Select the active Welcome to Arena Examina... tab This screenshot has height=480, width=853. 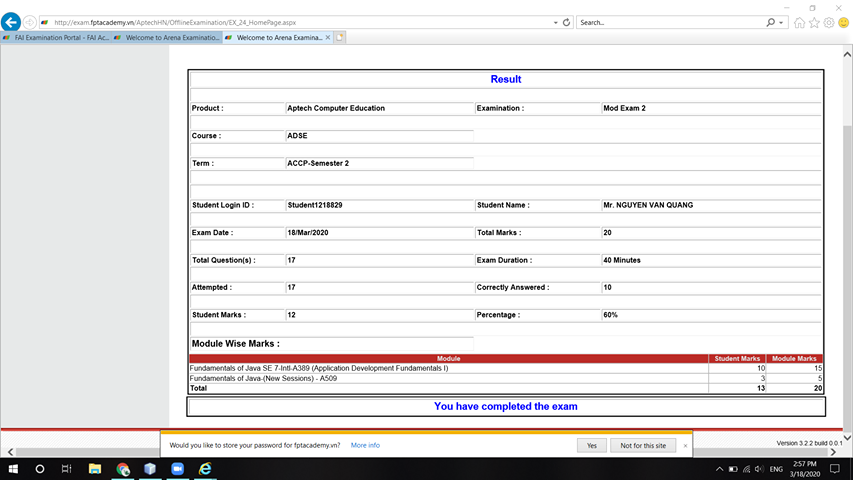275,38
